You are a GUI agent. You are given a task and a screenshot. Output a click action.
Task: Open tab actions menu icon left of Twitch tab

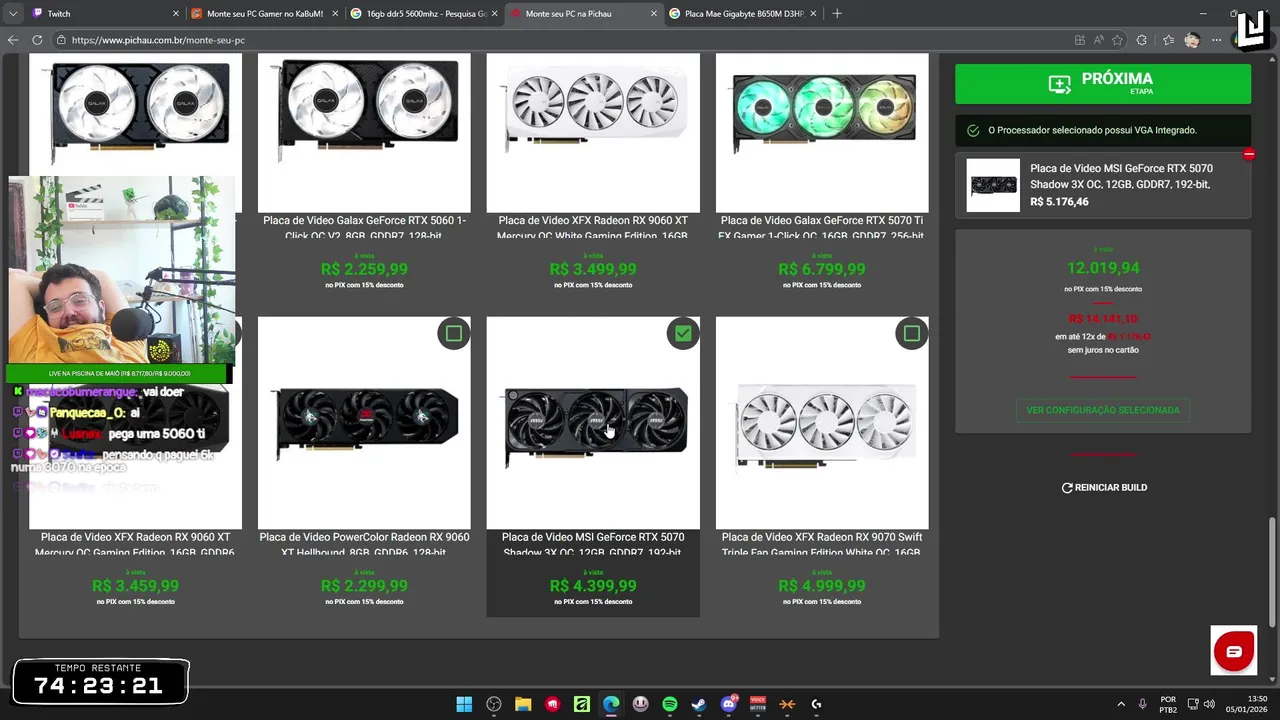pos(13,13)
